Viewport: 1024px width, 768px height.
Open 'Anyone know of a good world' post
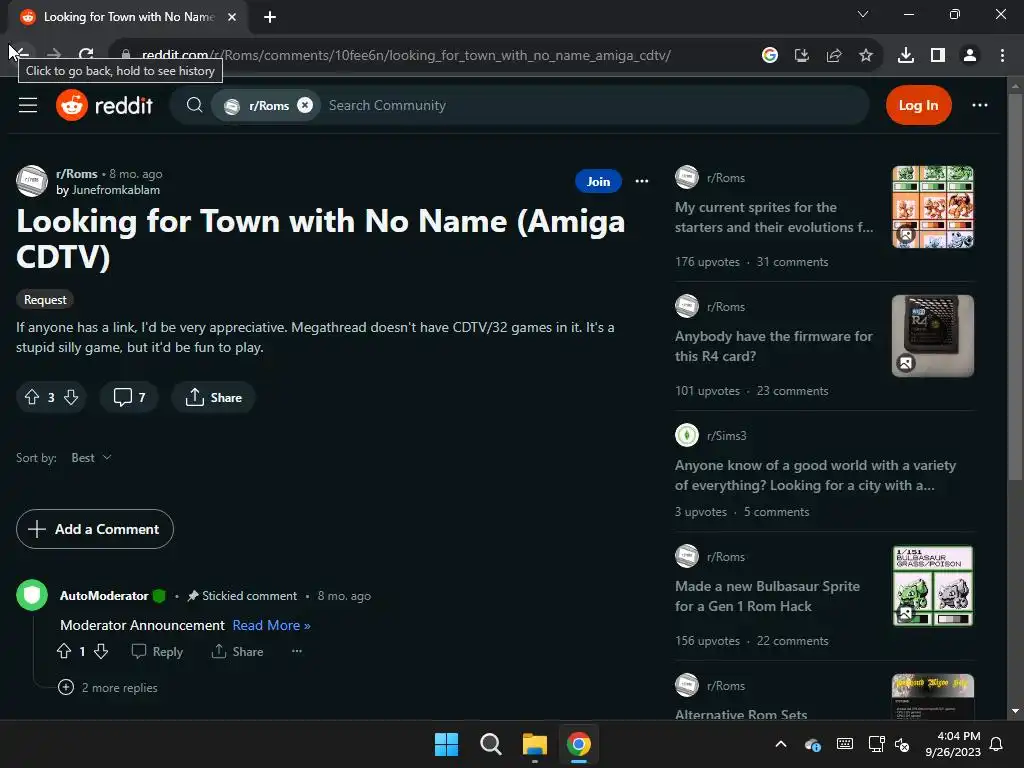[x=815, y=475]
